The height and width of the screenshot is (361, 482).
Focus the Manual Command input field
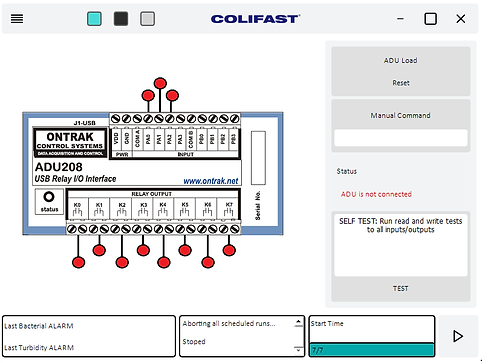coord(401,138)
